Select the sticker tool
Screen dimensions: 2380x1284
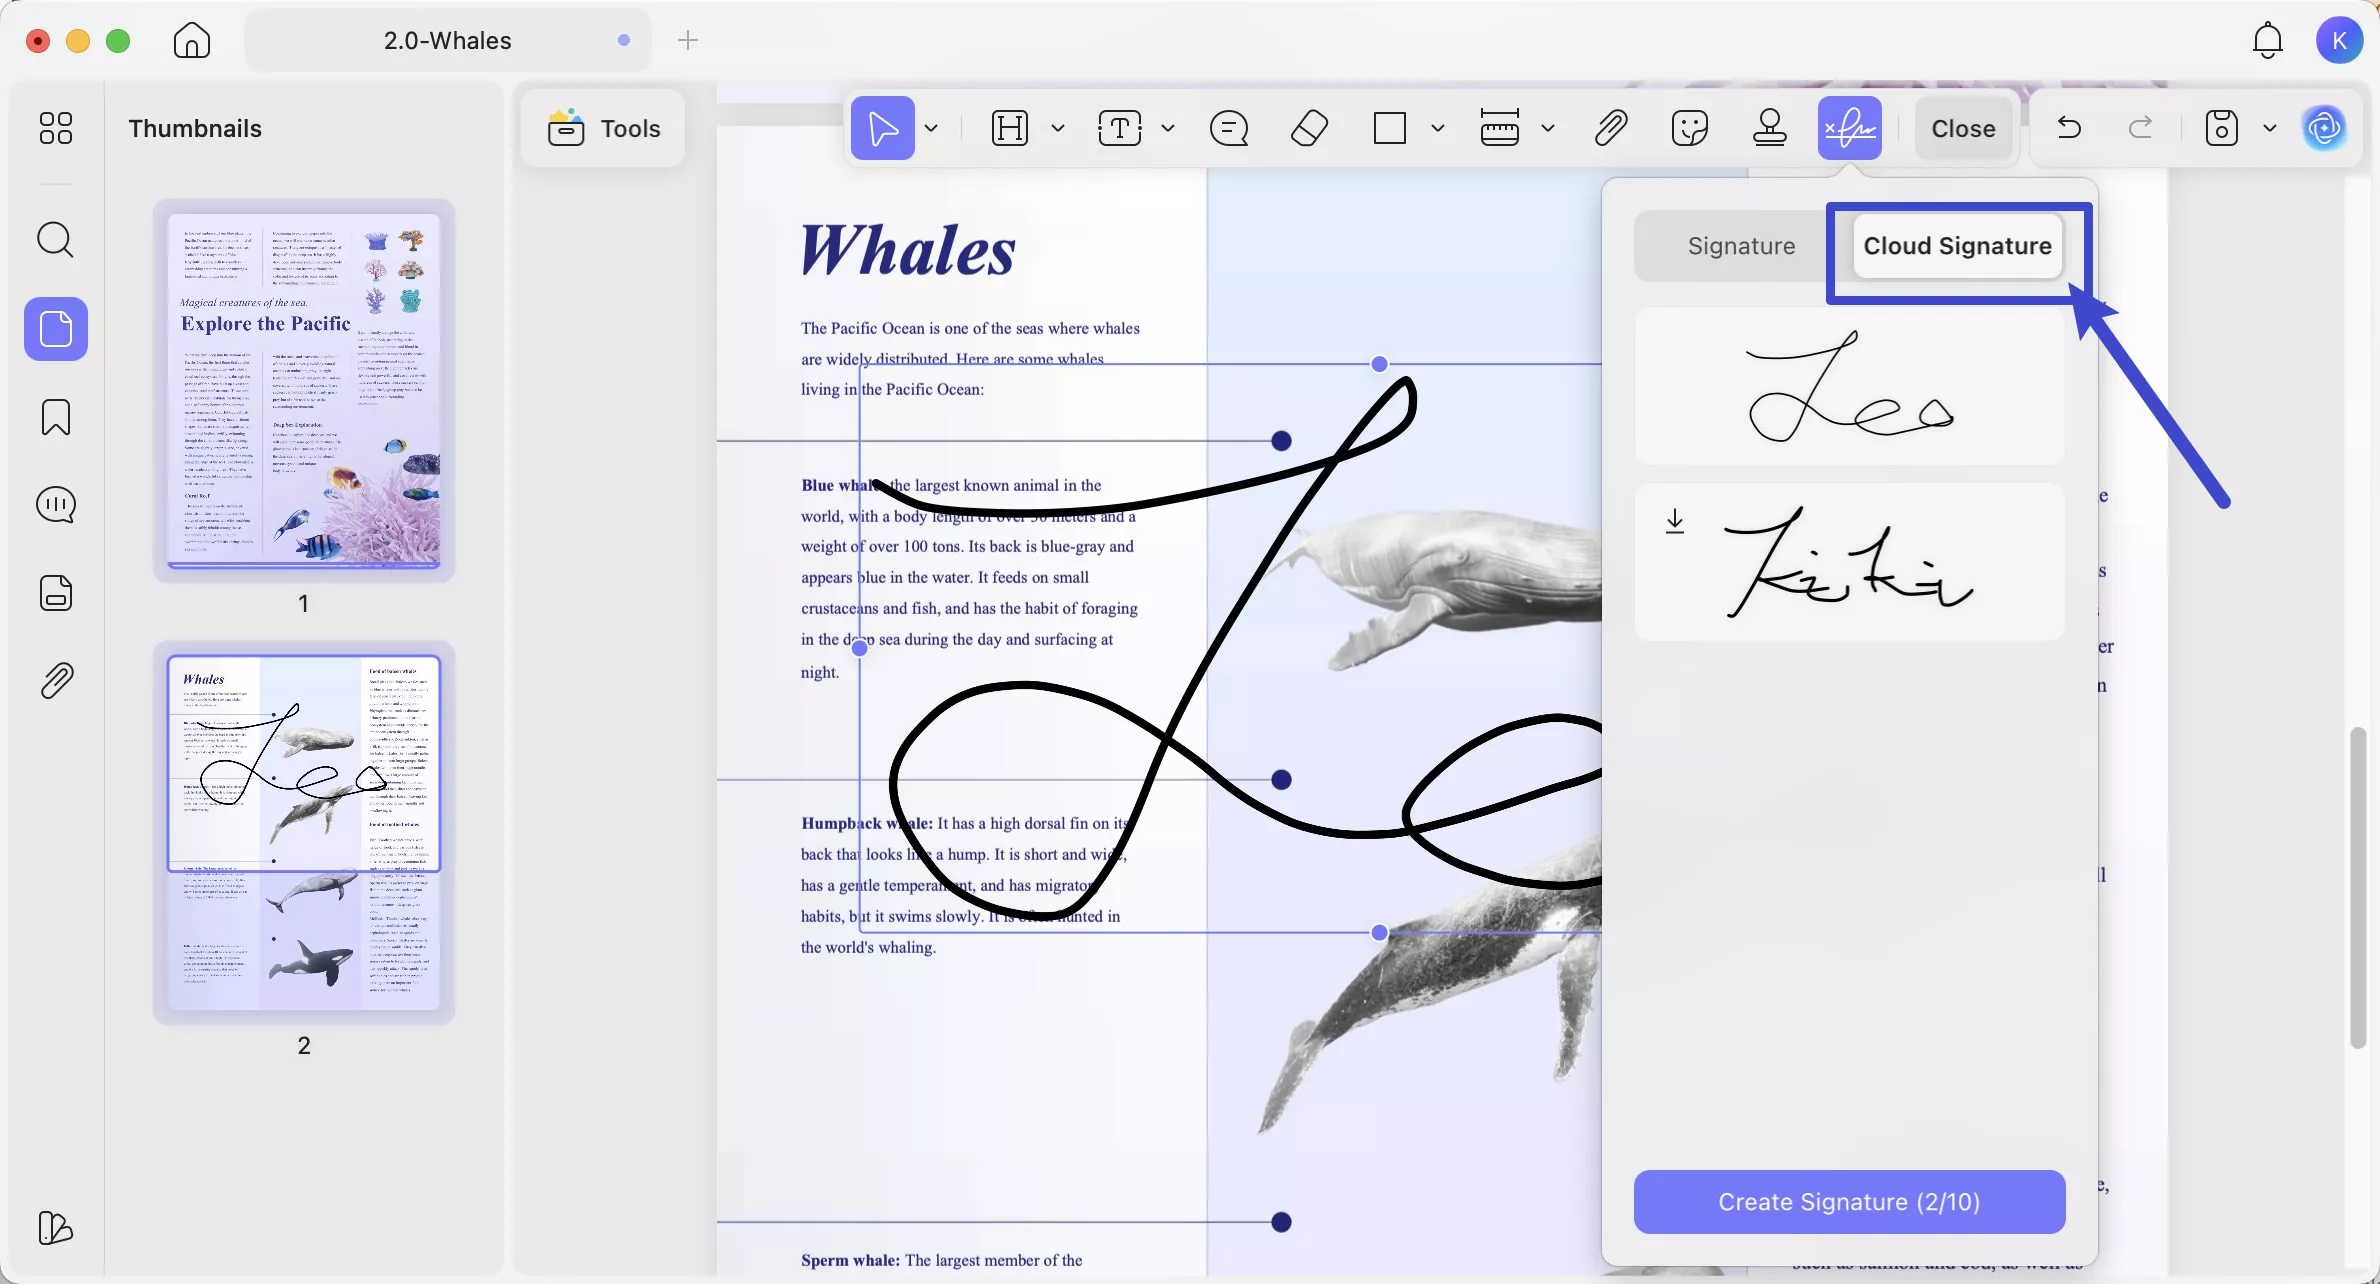(x=1690, y=128)
